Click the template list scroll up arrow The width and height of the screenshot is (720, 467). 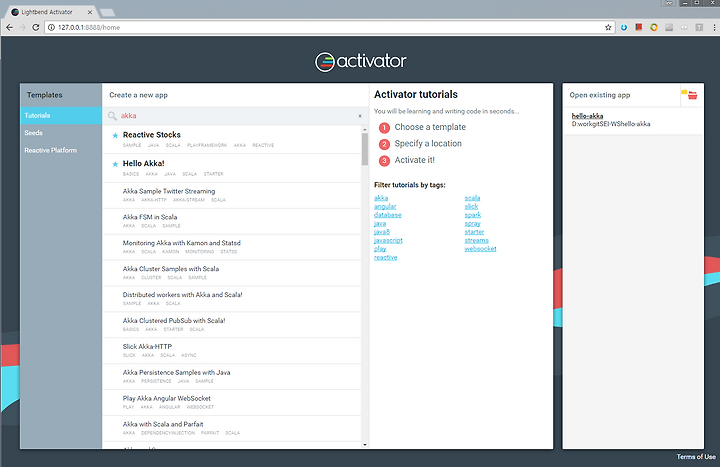tap(365, 129)
